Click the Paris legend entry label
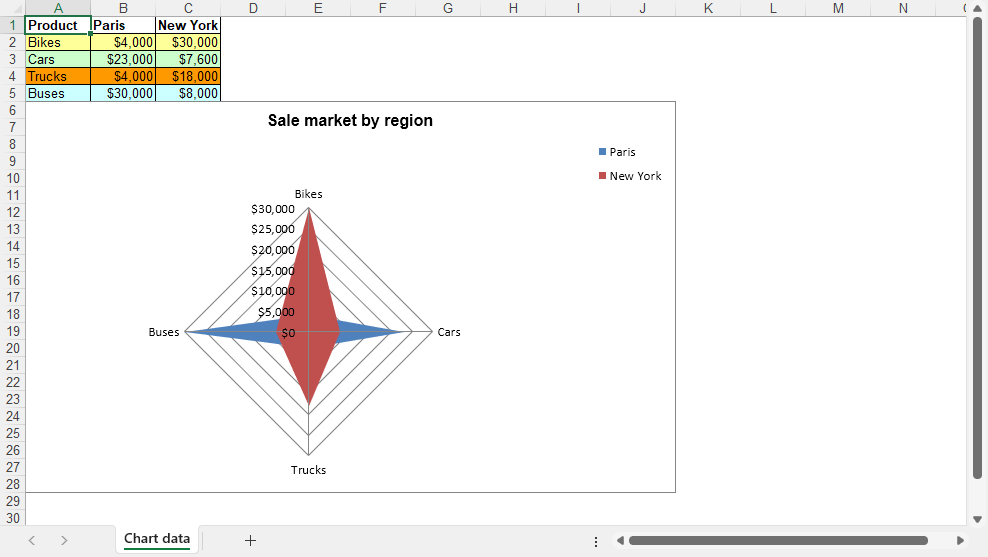The height and width of the screenshot is (557, 988). [x=623, y=152]
